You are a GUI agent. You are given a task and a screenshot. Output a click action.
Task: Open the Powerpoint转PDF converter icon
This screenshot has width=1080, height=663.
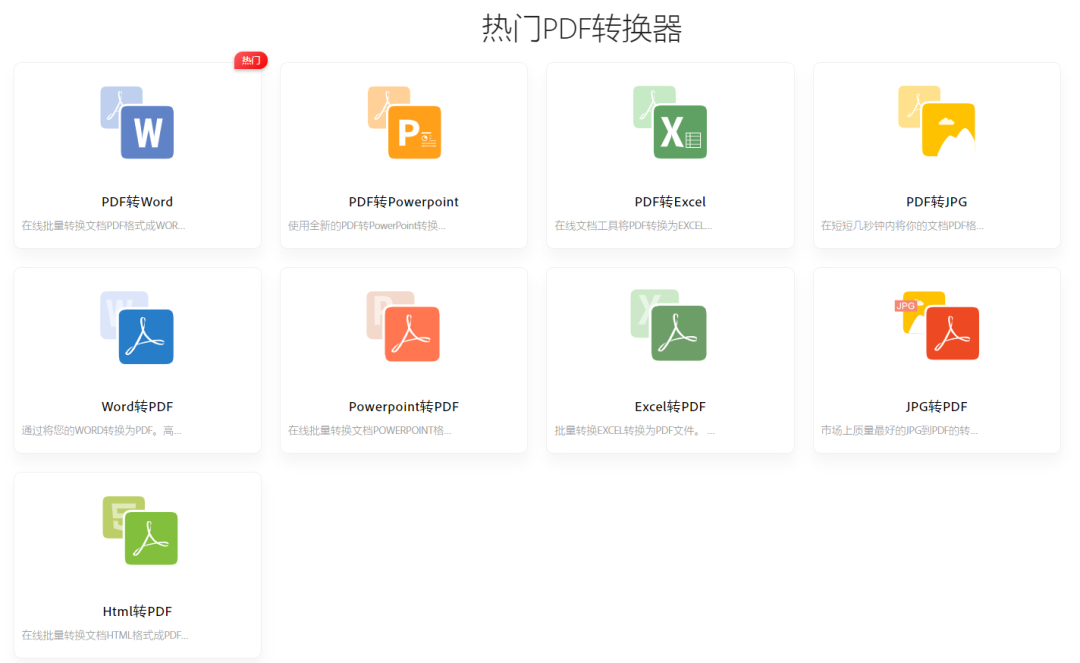click(403, 326)
